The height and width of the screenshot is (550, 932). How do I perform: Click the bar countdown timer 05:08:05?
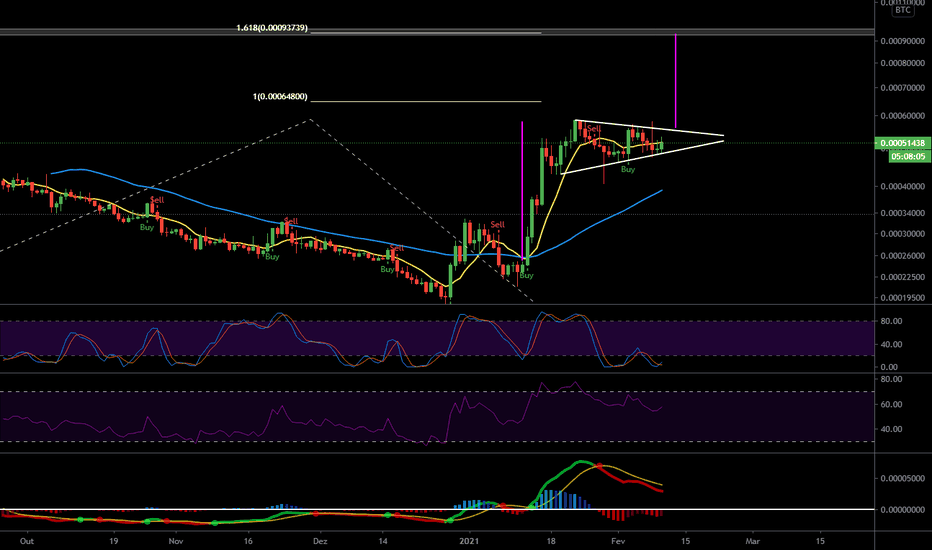(909, 156)
